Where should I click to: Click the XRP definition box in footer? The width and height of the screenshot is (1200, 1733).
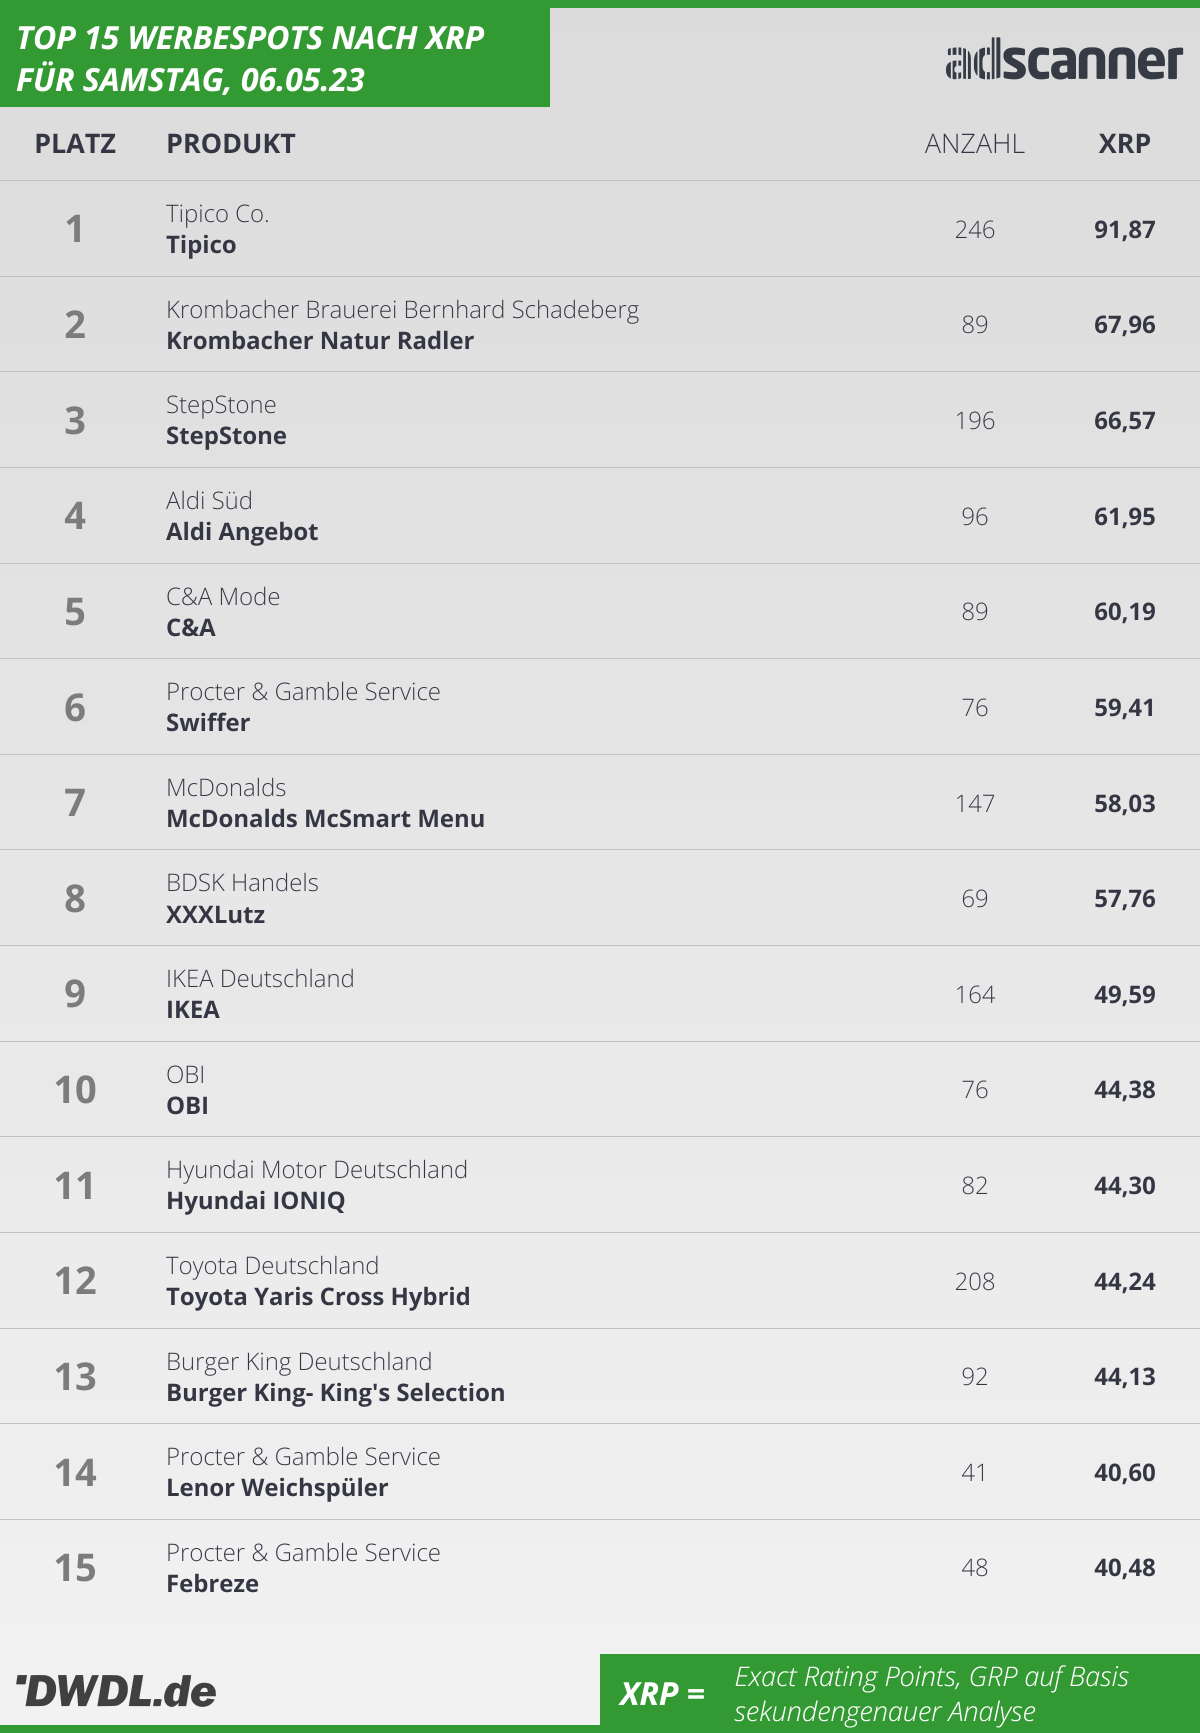pyautogui.click(x=900, y=1690)
